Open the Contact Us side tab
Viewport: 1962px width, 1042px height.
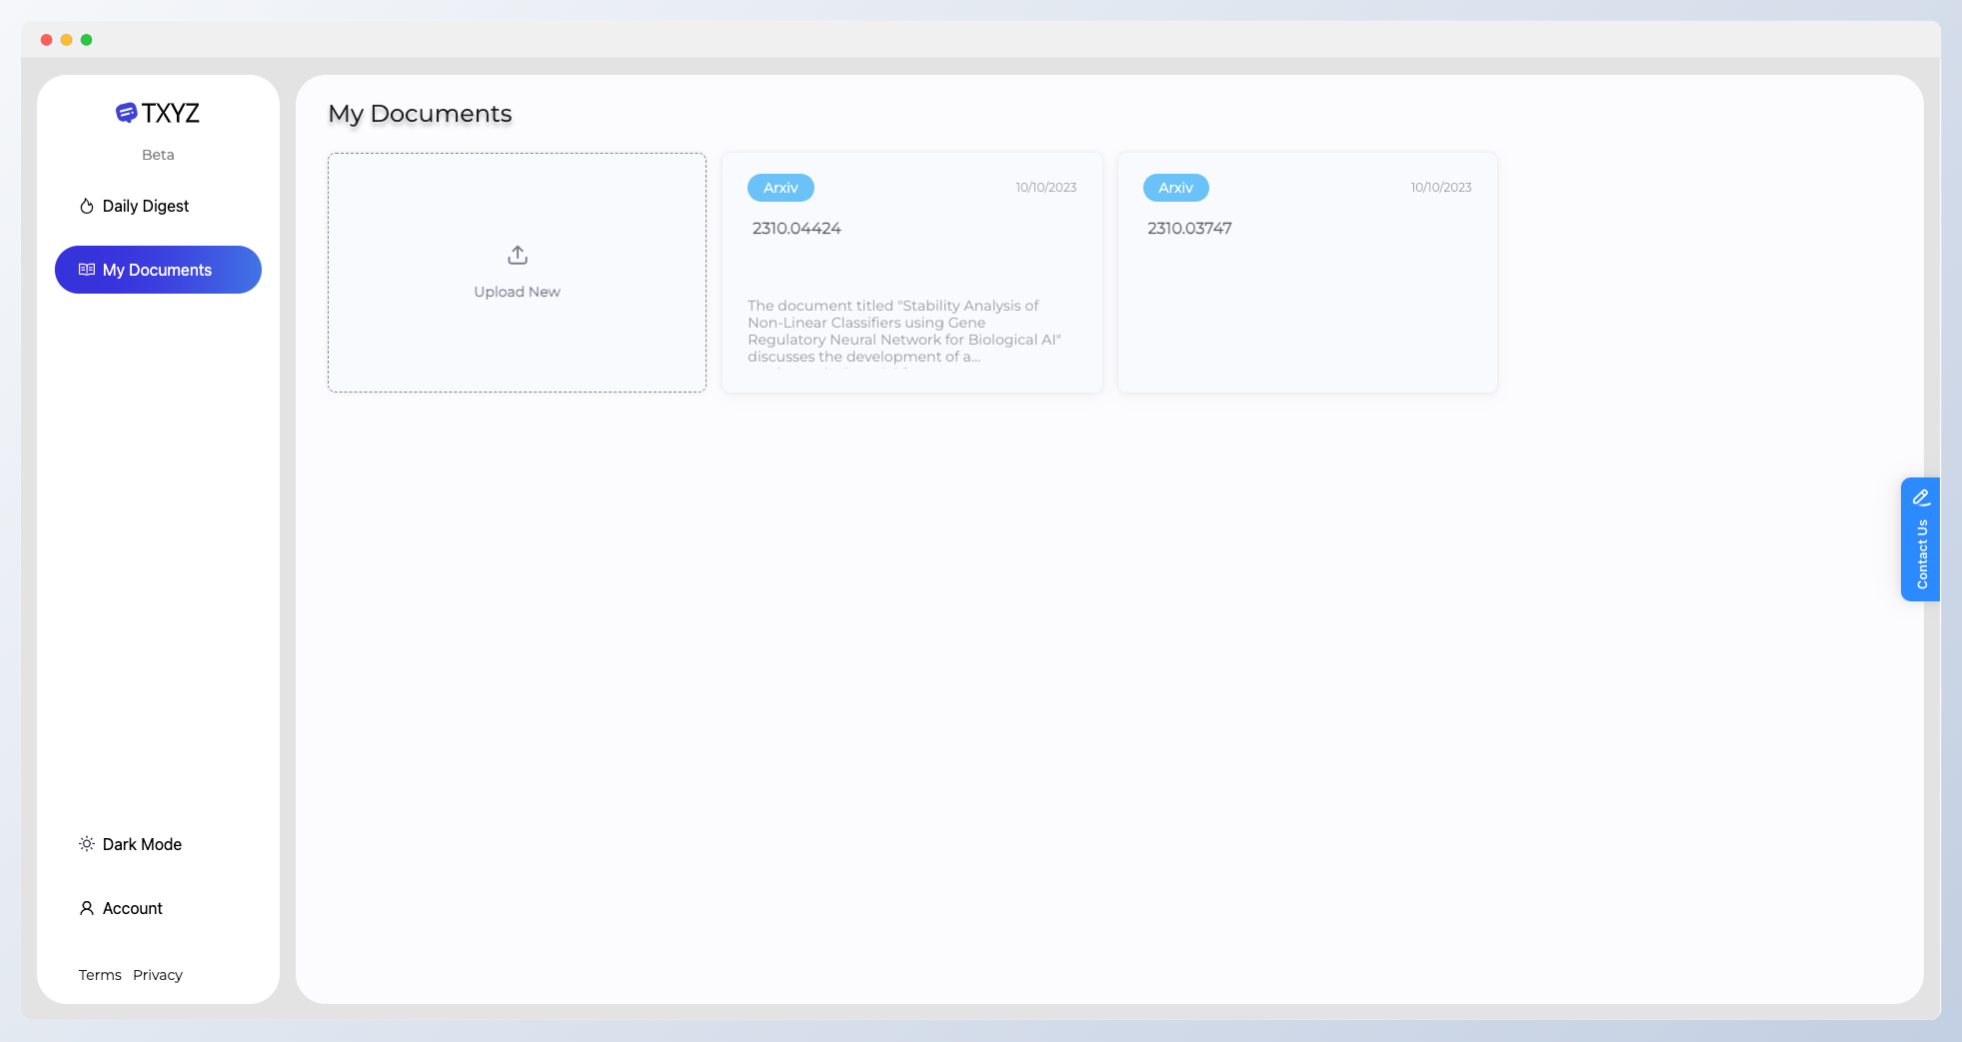pos(1920,539)
